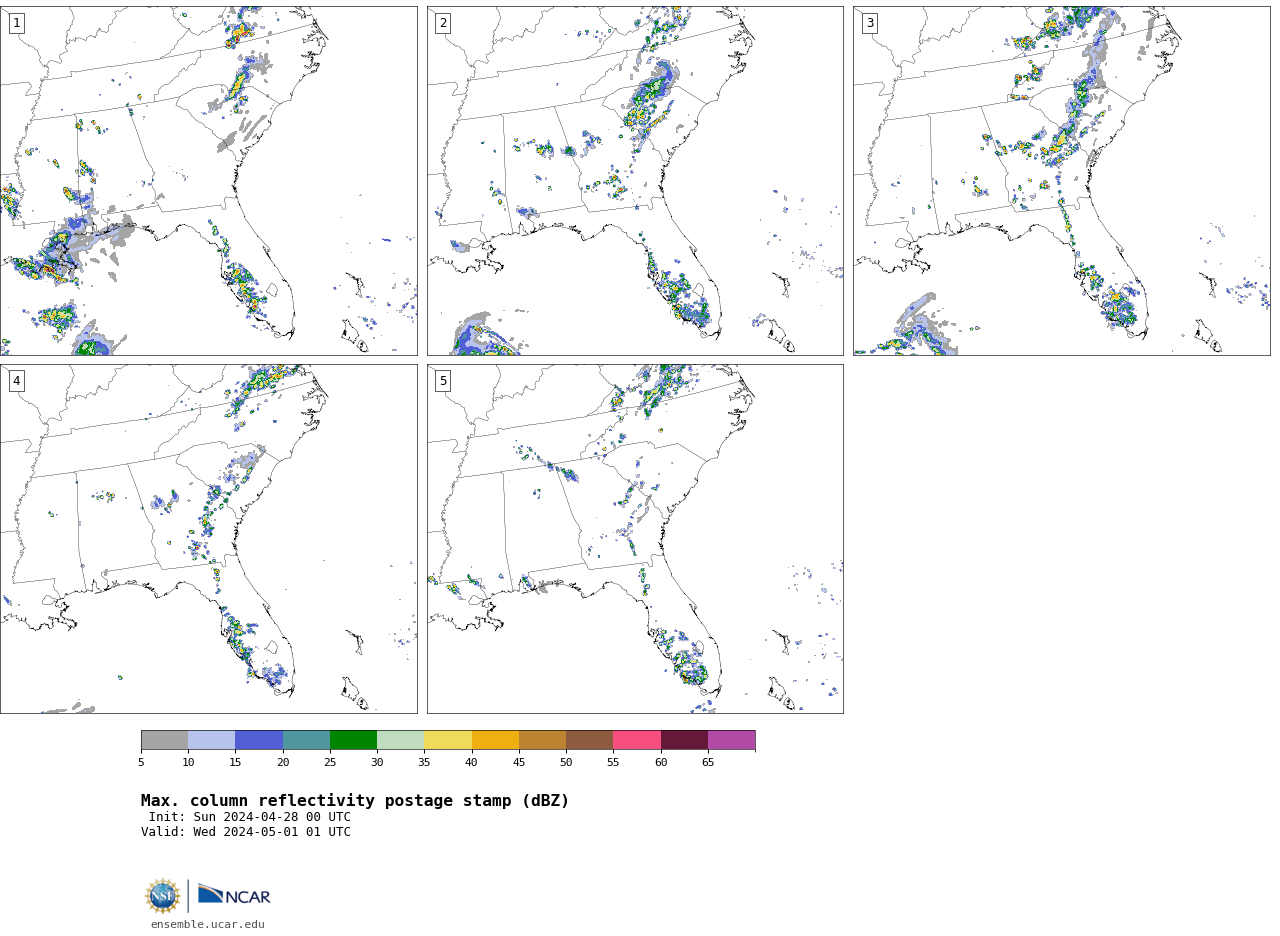1280x936 pixels.
Task: Select the tan 45-50 dBZ swatch
Action: point(542,740)
